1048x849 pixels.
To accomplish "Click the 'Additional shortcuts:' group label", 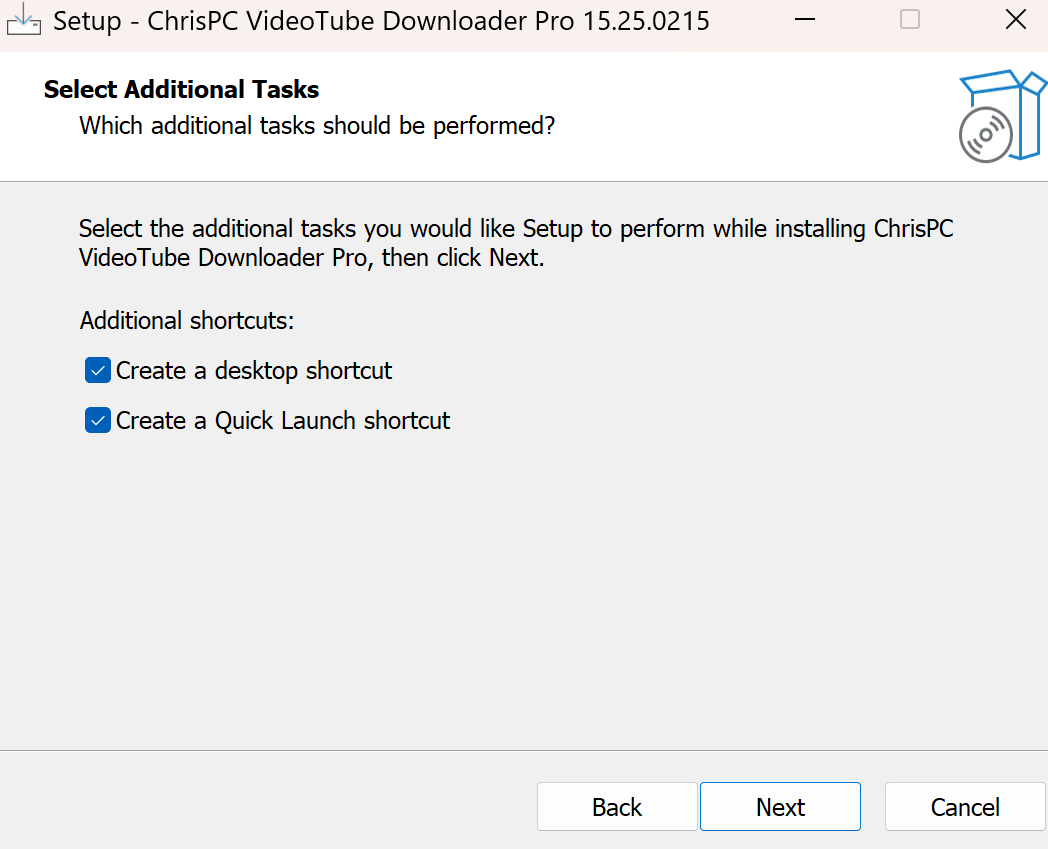I will click(187, 321).
